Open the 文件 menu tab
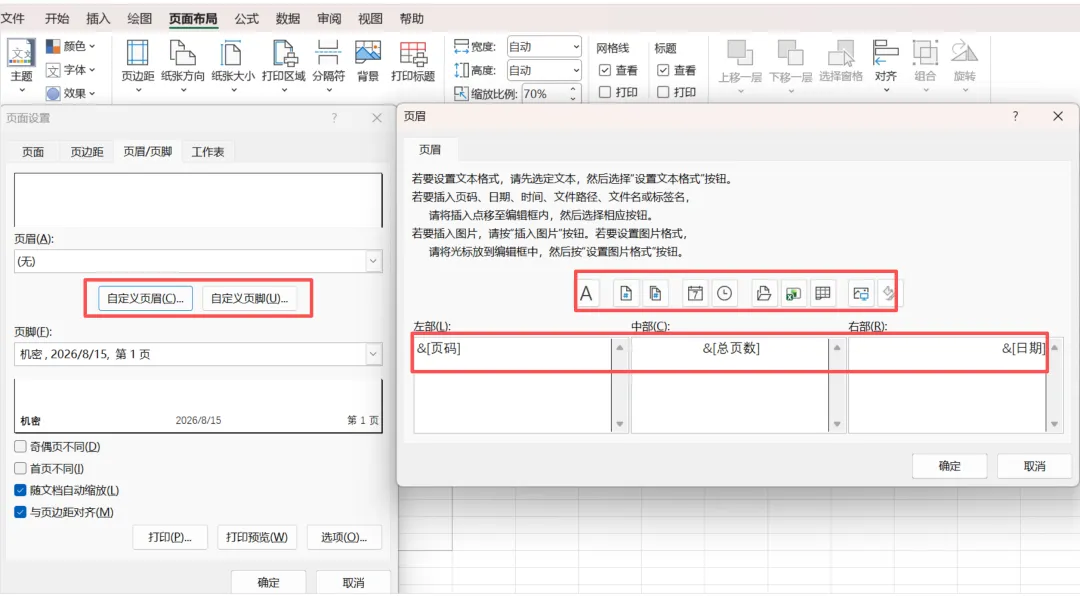The height and width of the screenshot is (602, 1080). 12,19
